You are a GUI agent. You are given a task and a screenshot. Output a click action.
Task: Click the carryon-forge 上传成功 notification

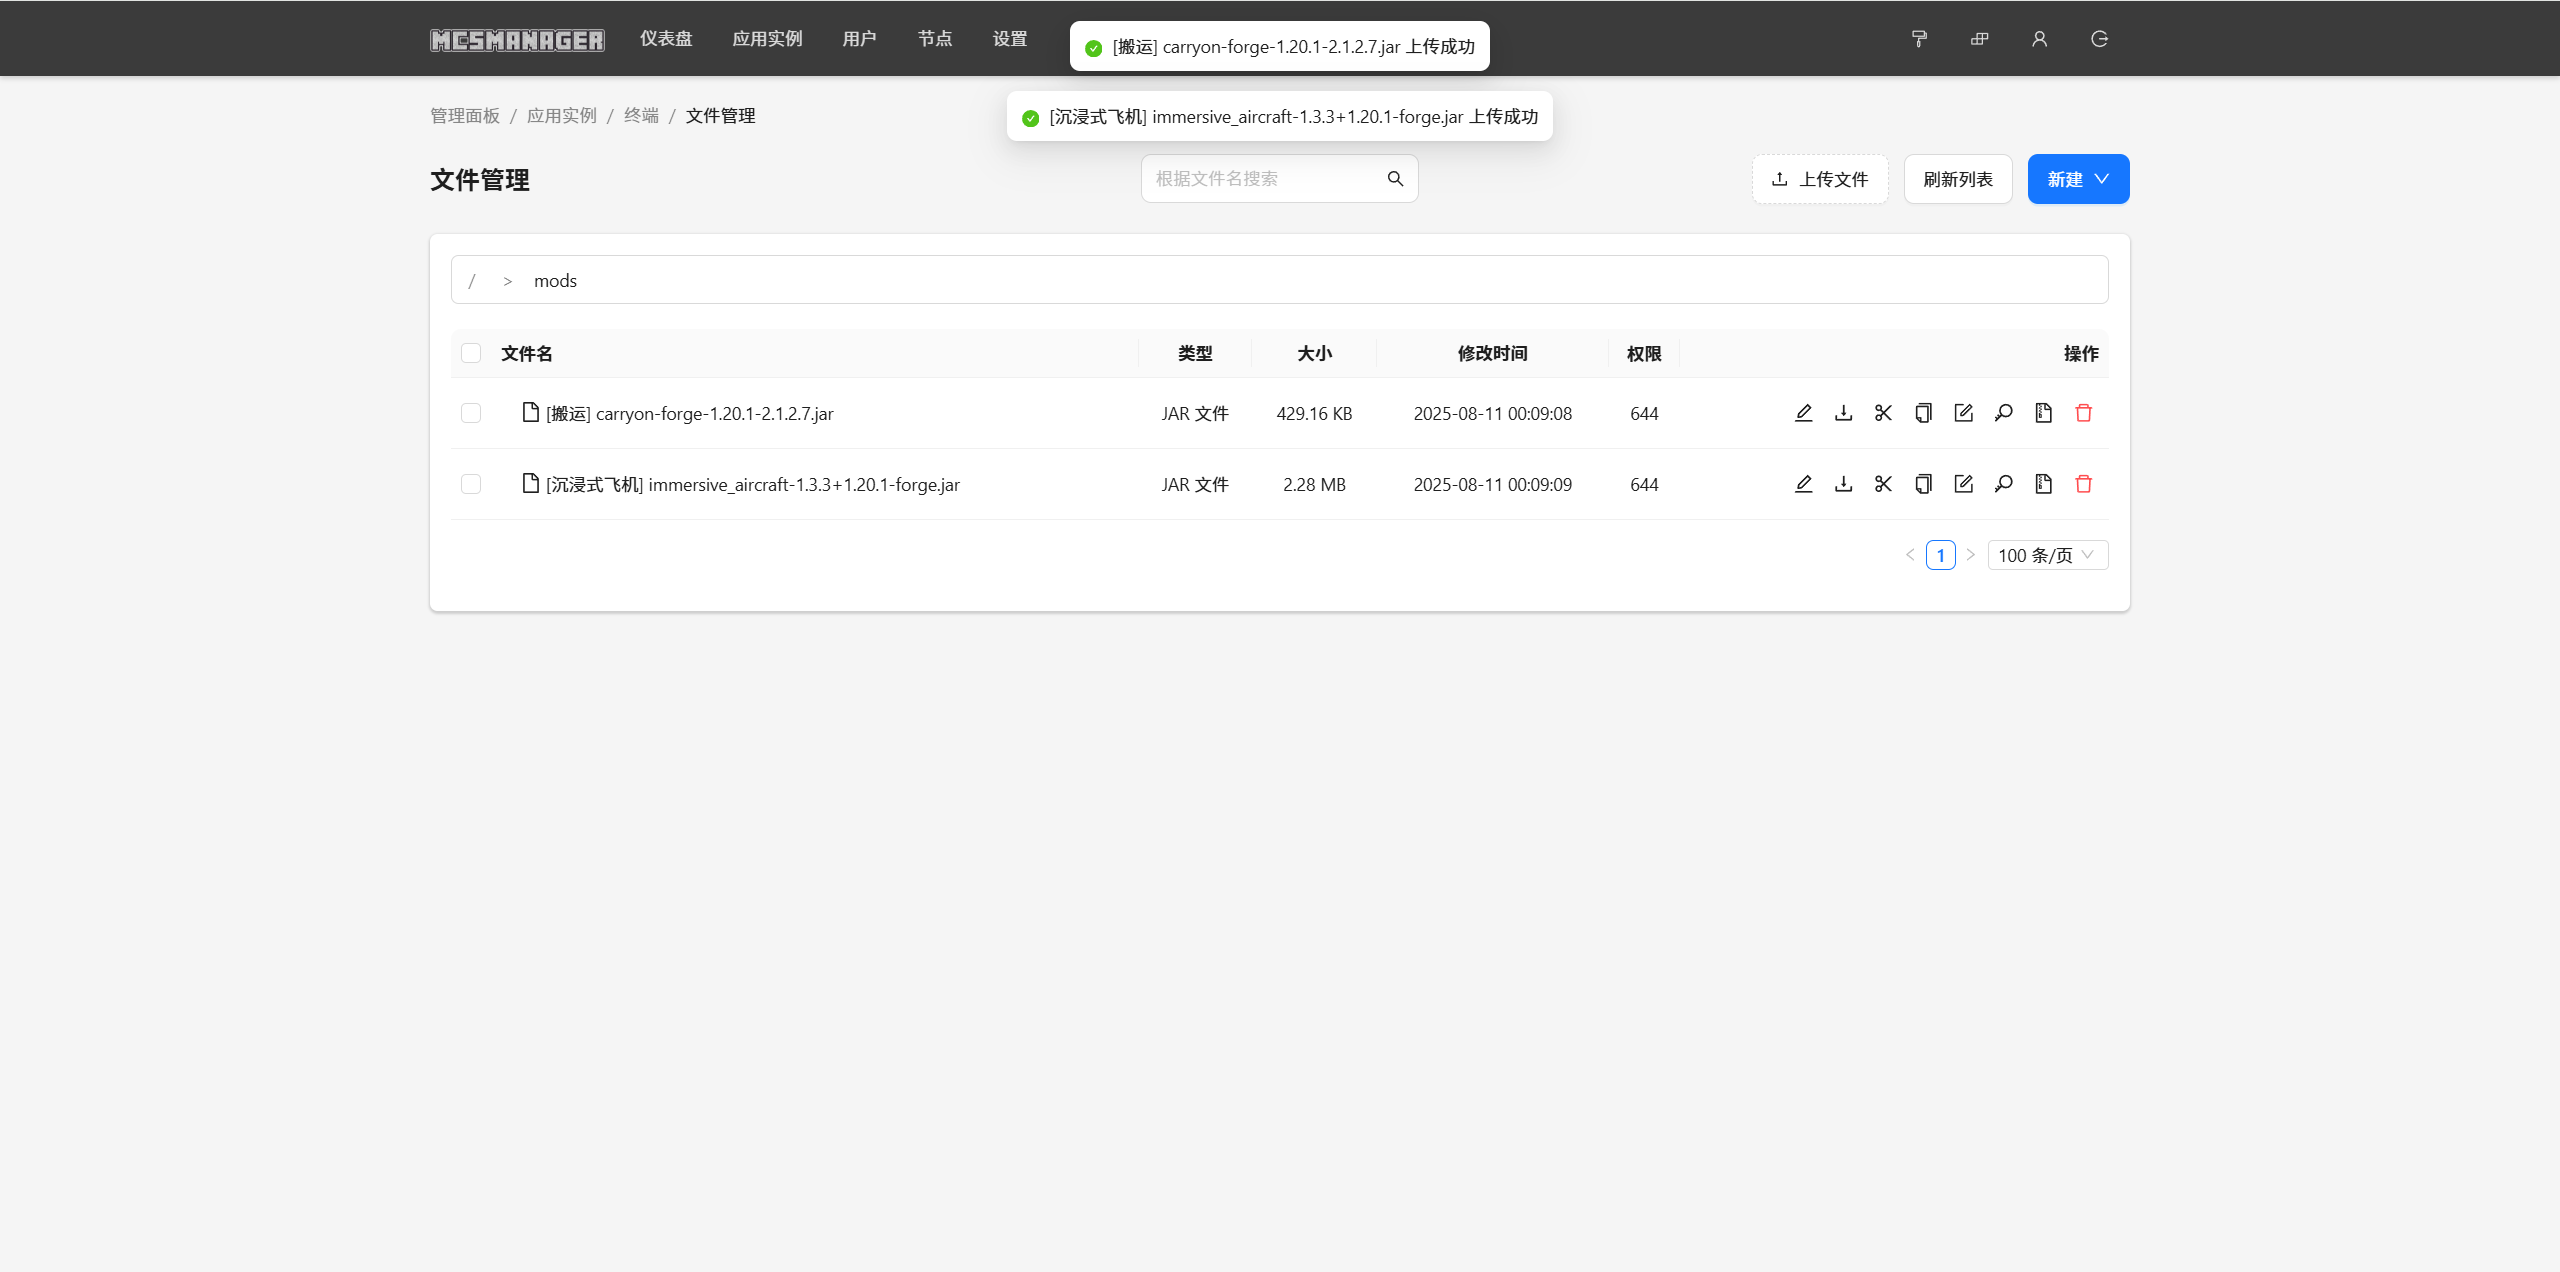point(1280,46)
